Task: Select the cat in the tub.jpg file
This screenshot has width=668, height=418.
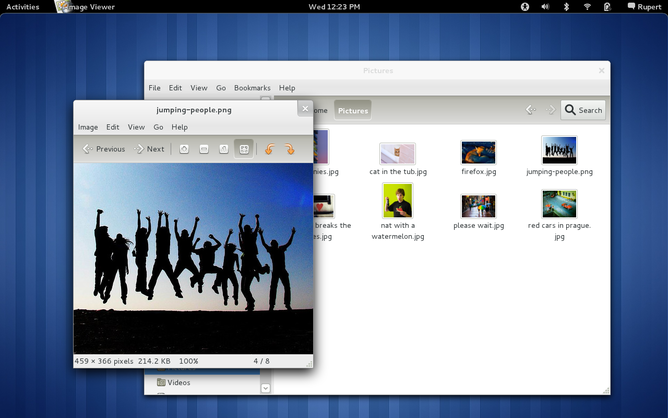Action: click(x=397, y=153)
